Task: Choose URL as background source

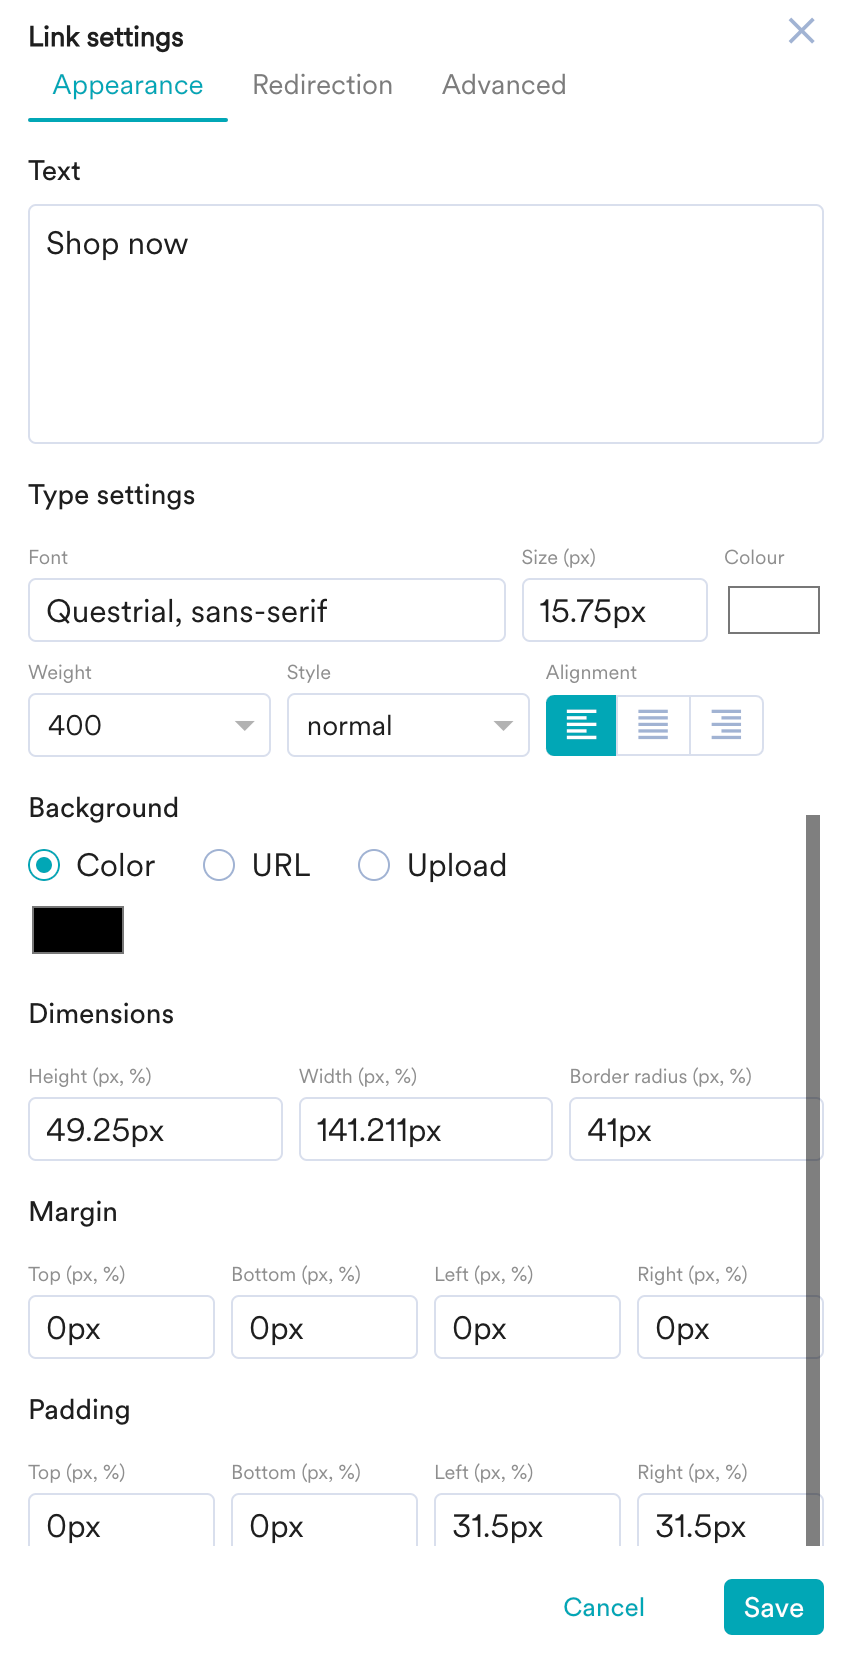Action: coord(219,865)
